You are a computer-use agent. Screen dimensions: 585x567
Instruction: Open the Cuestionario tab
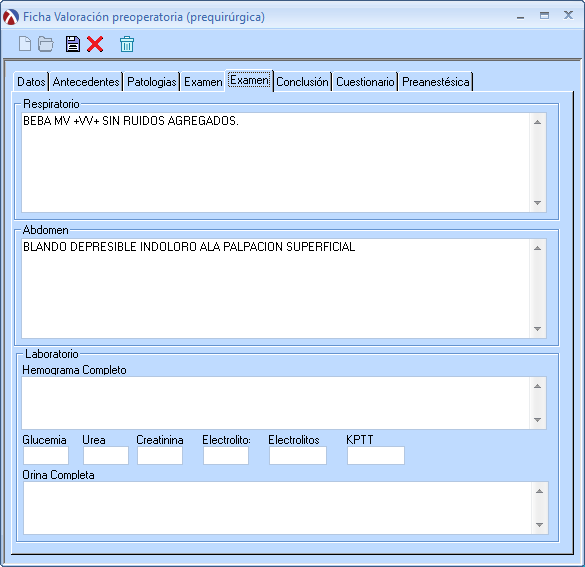365,82
